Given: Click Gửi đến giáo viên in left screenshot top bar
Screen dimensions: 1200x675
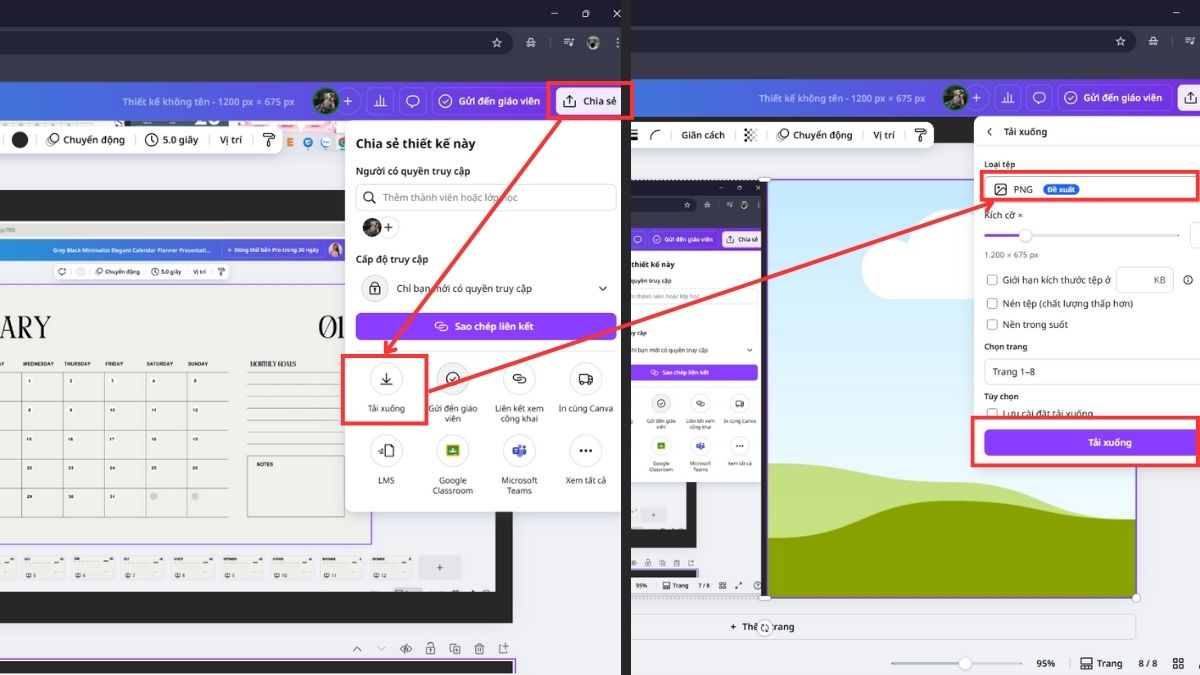Looking at the screenshot, I should [x=489, y=101].
